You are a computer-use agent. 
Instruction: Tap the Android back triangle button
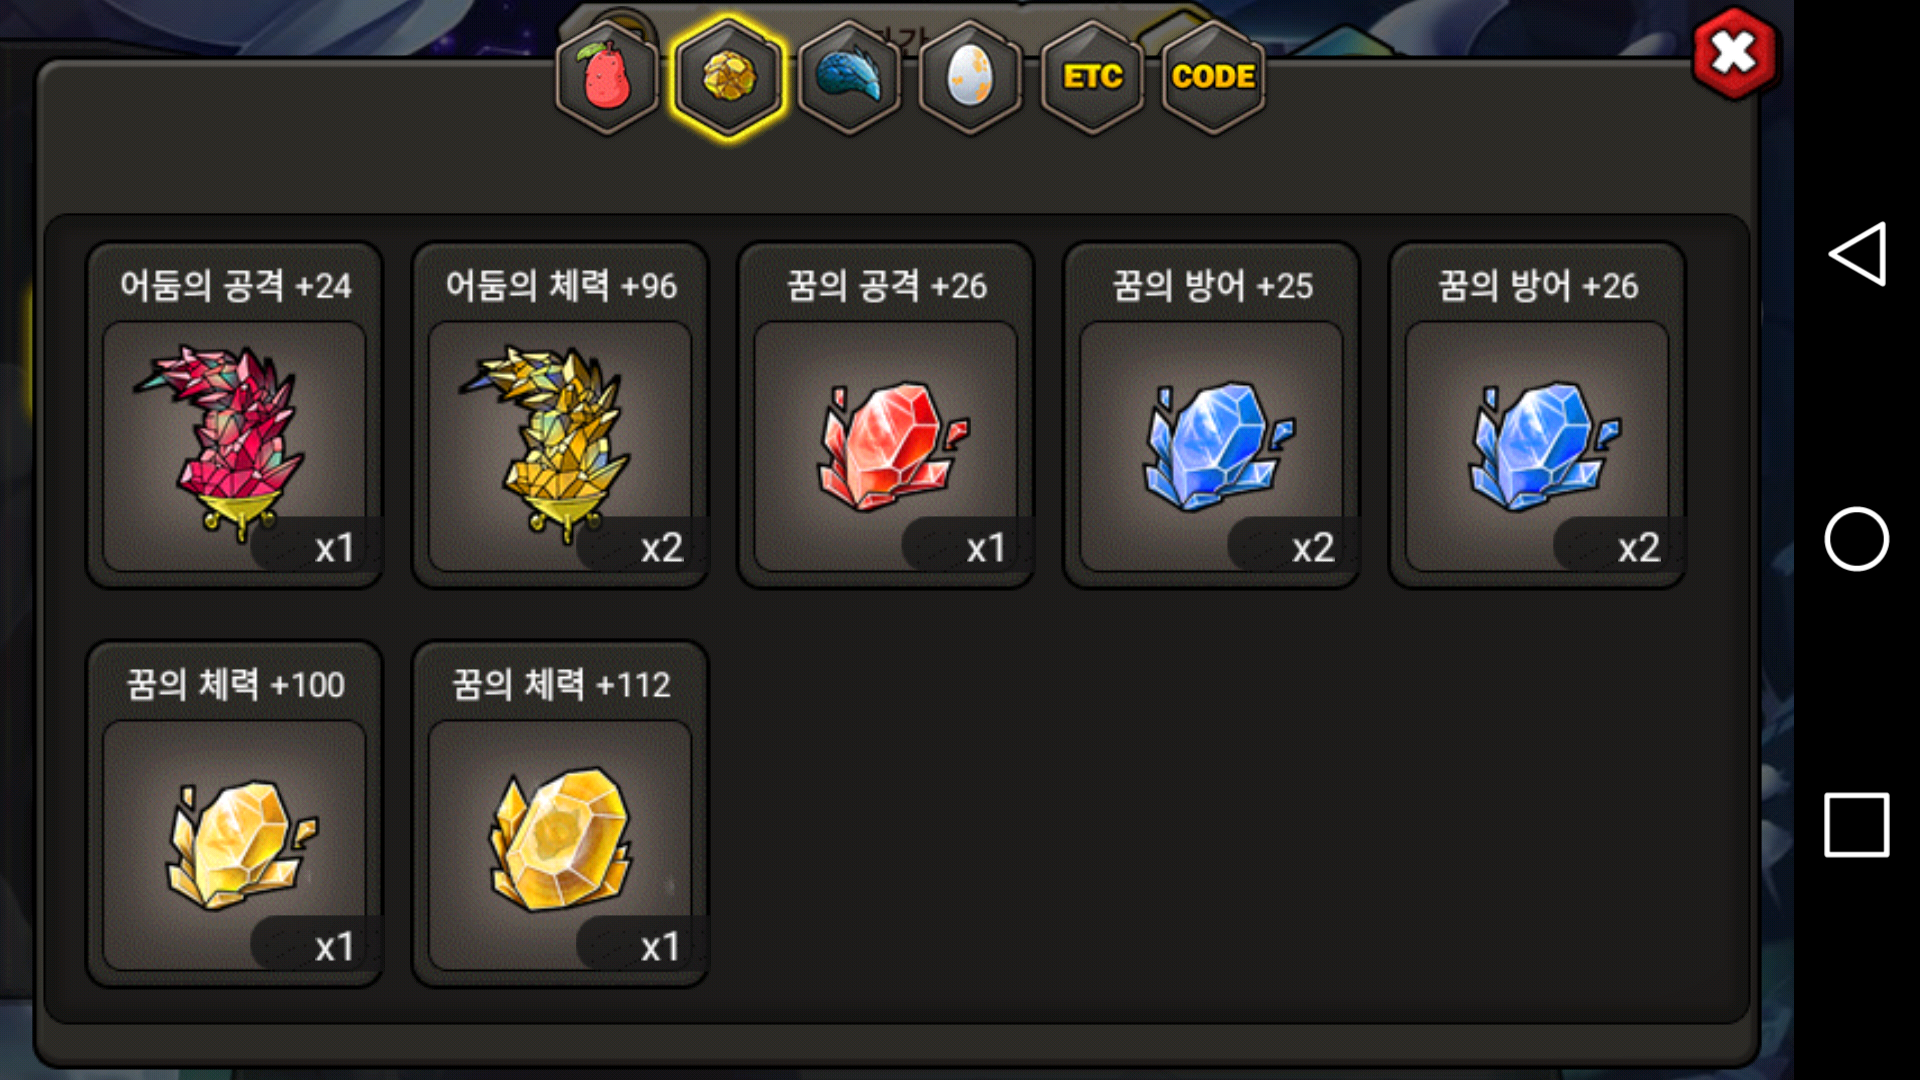1857,254
